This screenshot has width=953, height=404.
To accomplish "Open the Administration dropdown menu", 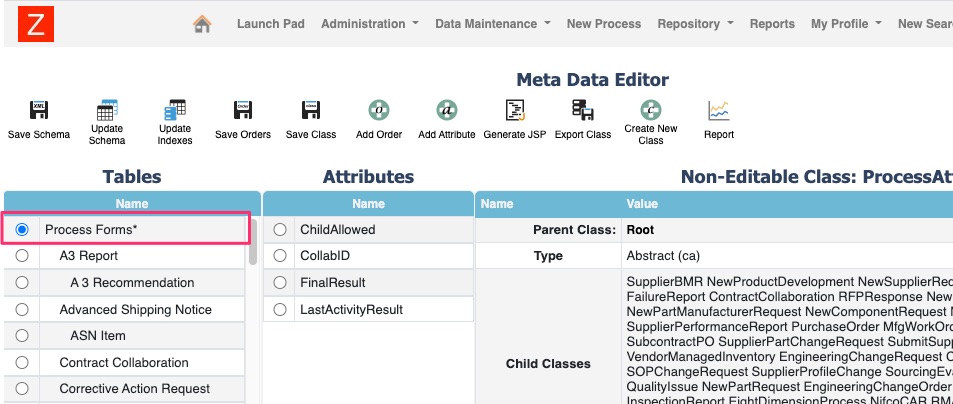I will (x=370, y=24).
